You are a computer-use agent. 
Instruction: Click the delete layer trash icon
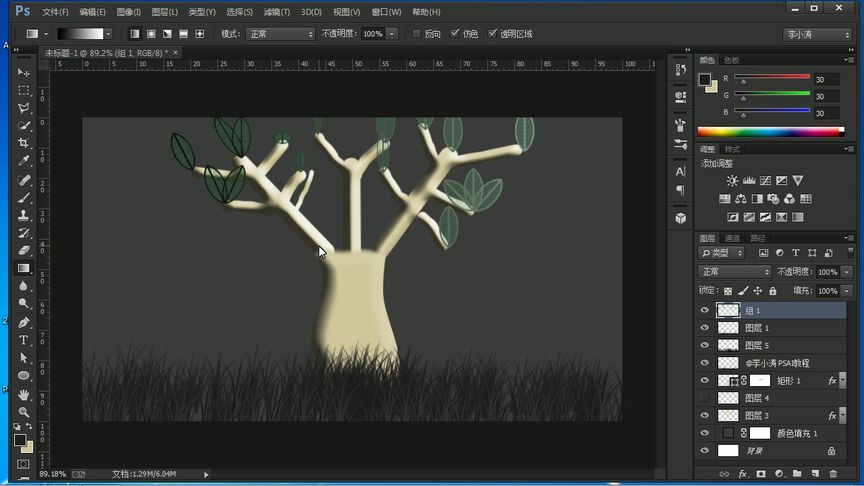point(833,473)
